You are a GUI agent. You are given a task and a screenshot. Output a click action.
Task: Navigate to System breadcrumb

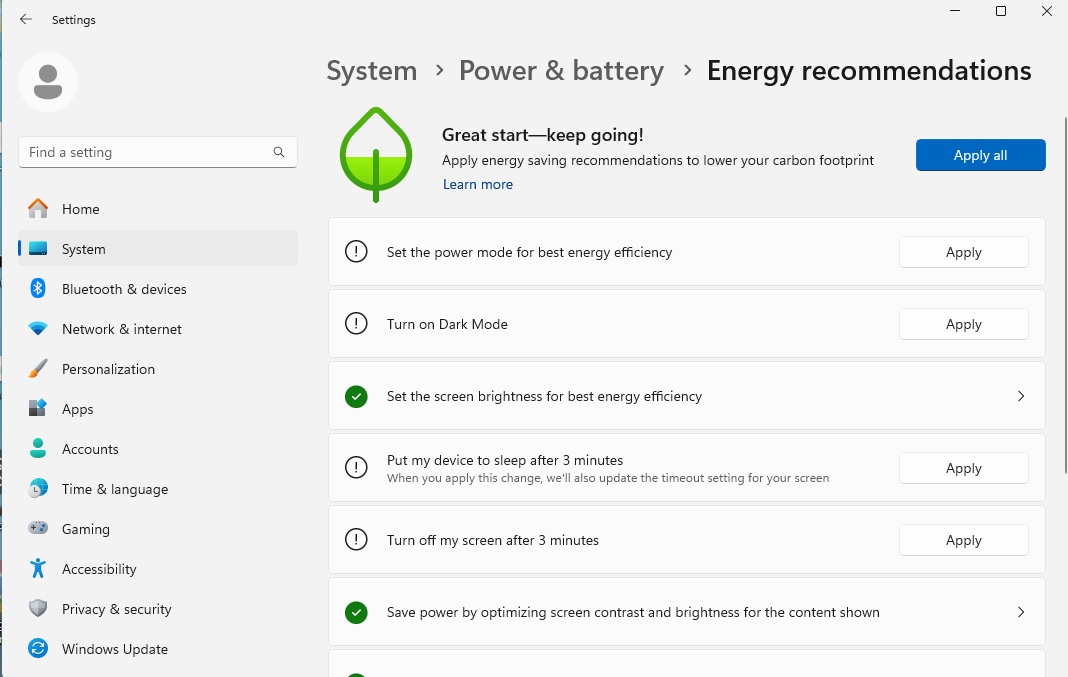point(371,71)
